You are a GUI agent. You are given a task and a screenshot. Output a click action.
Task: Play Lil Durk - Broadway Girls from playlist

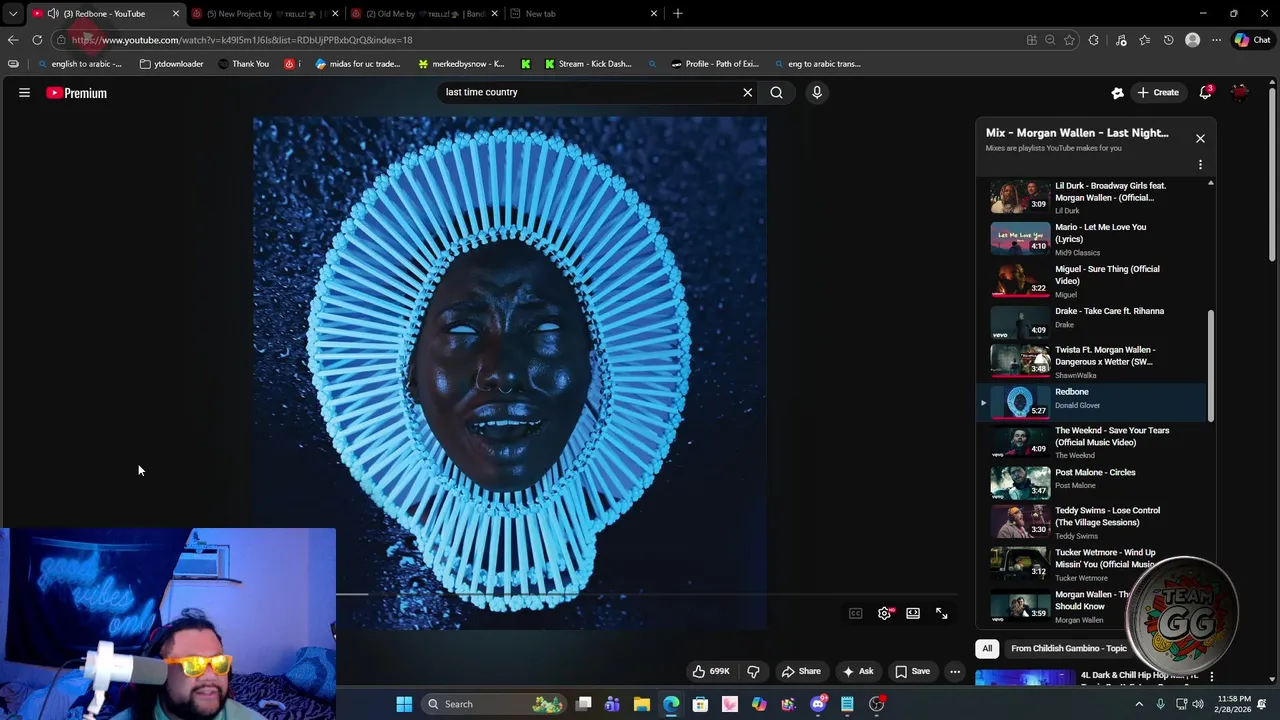pyautogui.click(x=1092, y=198)
